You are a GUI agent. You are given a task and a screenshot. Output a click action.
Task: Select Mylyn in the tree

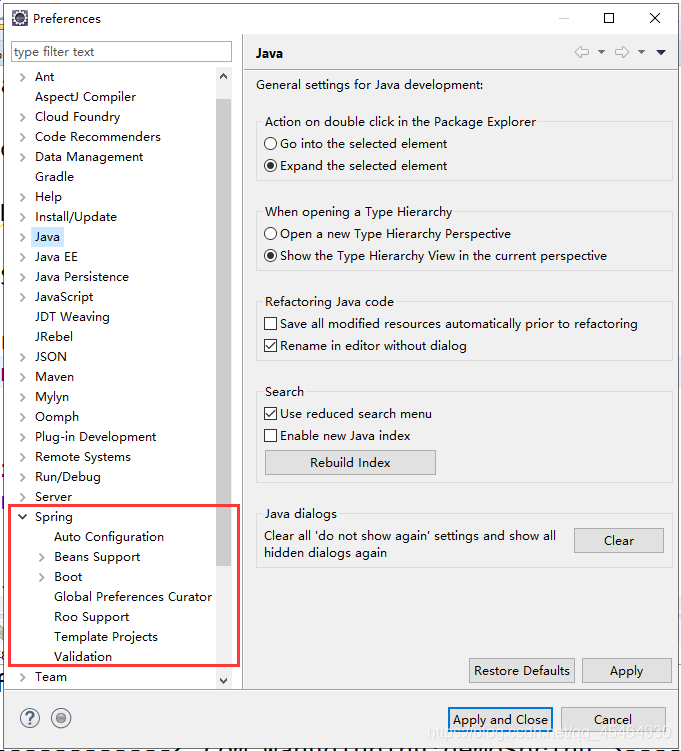tap(52, 397)
